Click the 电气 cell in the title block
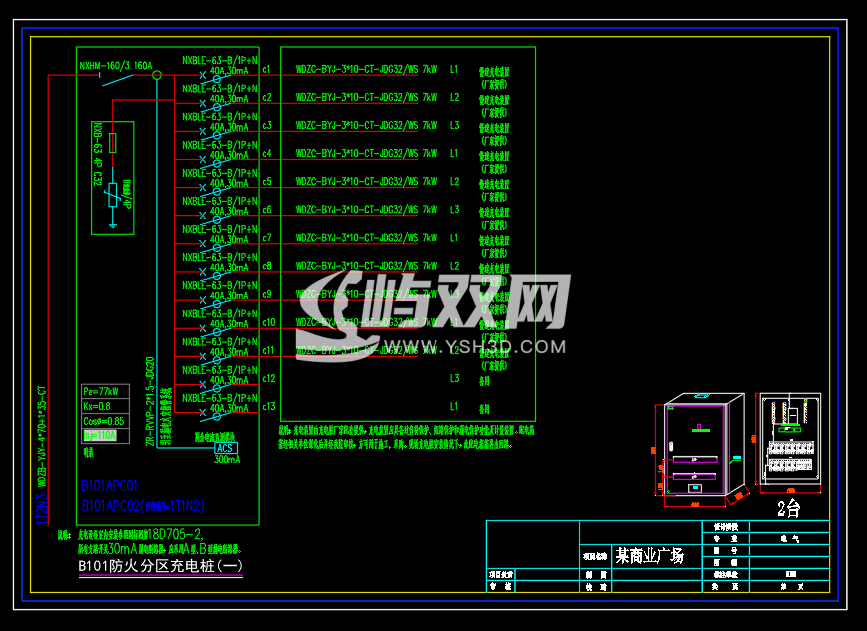867x631 pixels. pyautogui.click(x=790, y=539)
